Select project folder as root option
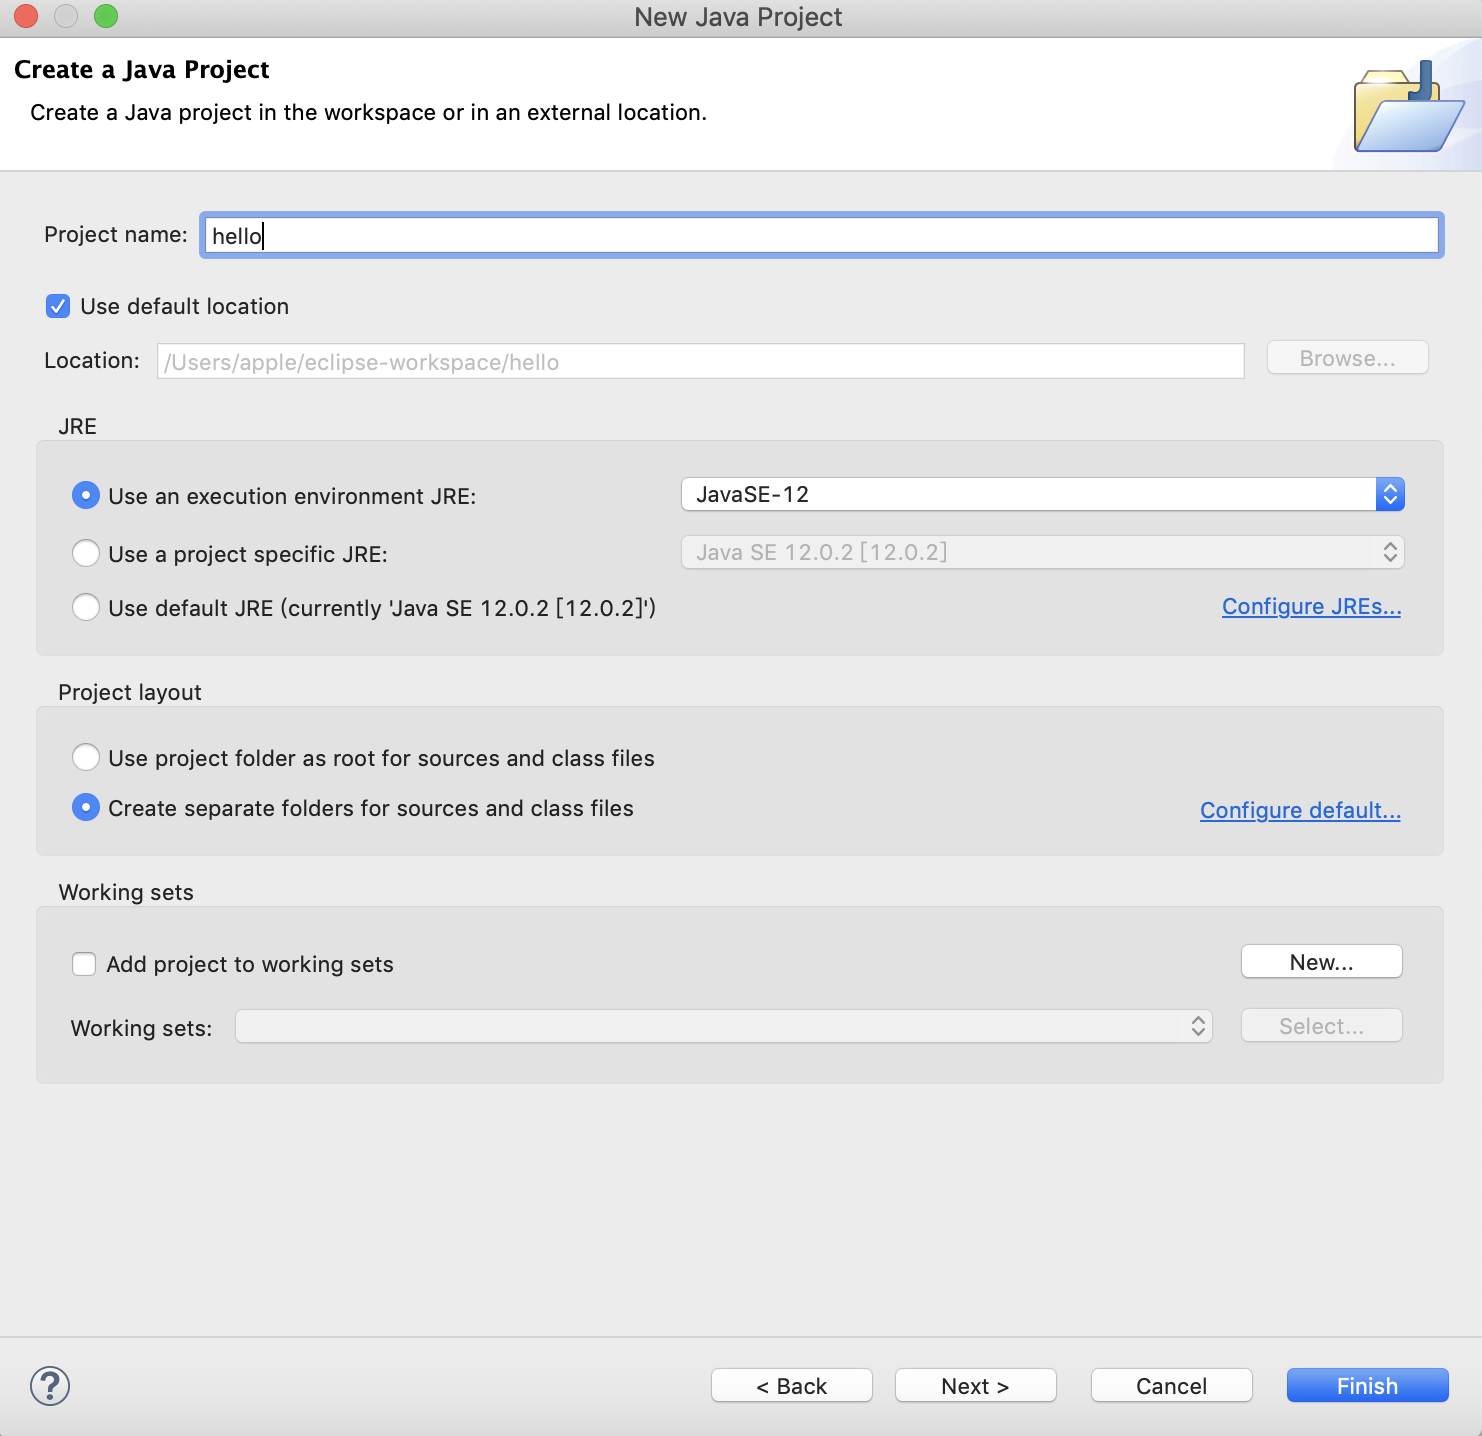Screen dimensions: 1482x1436 86,757
